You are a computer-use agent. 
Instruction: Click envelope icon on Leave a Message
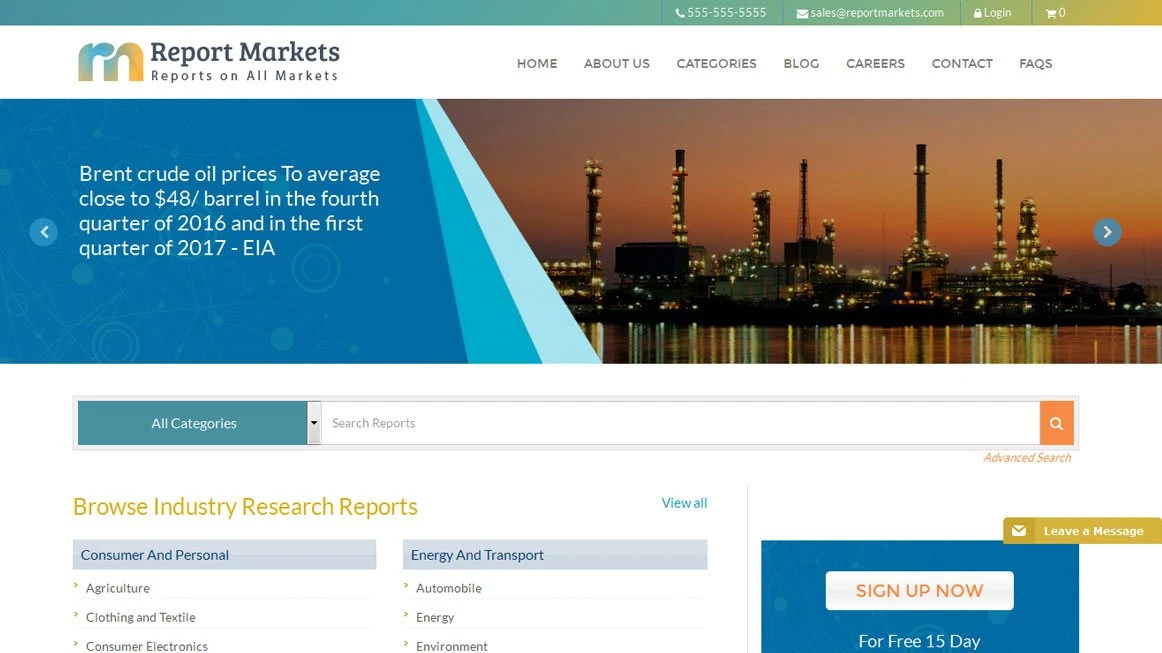click(1019, 531)
